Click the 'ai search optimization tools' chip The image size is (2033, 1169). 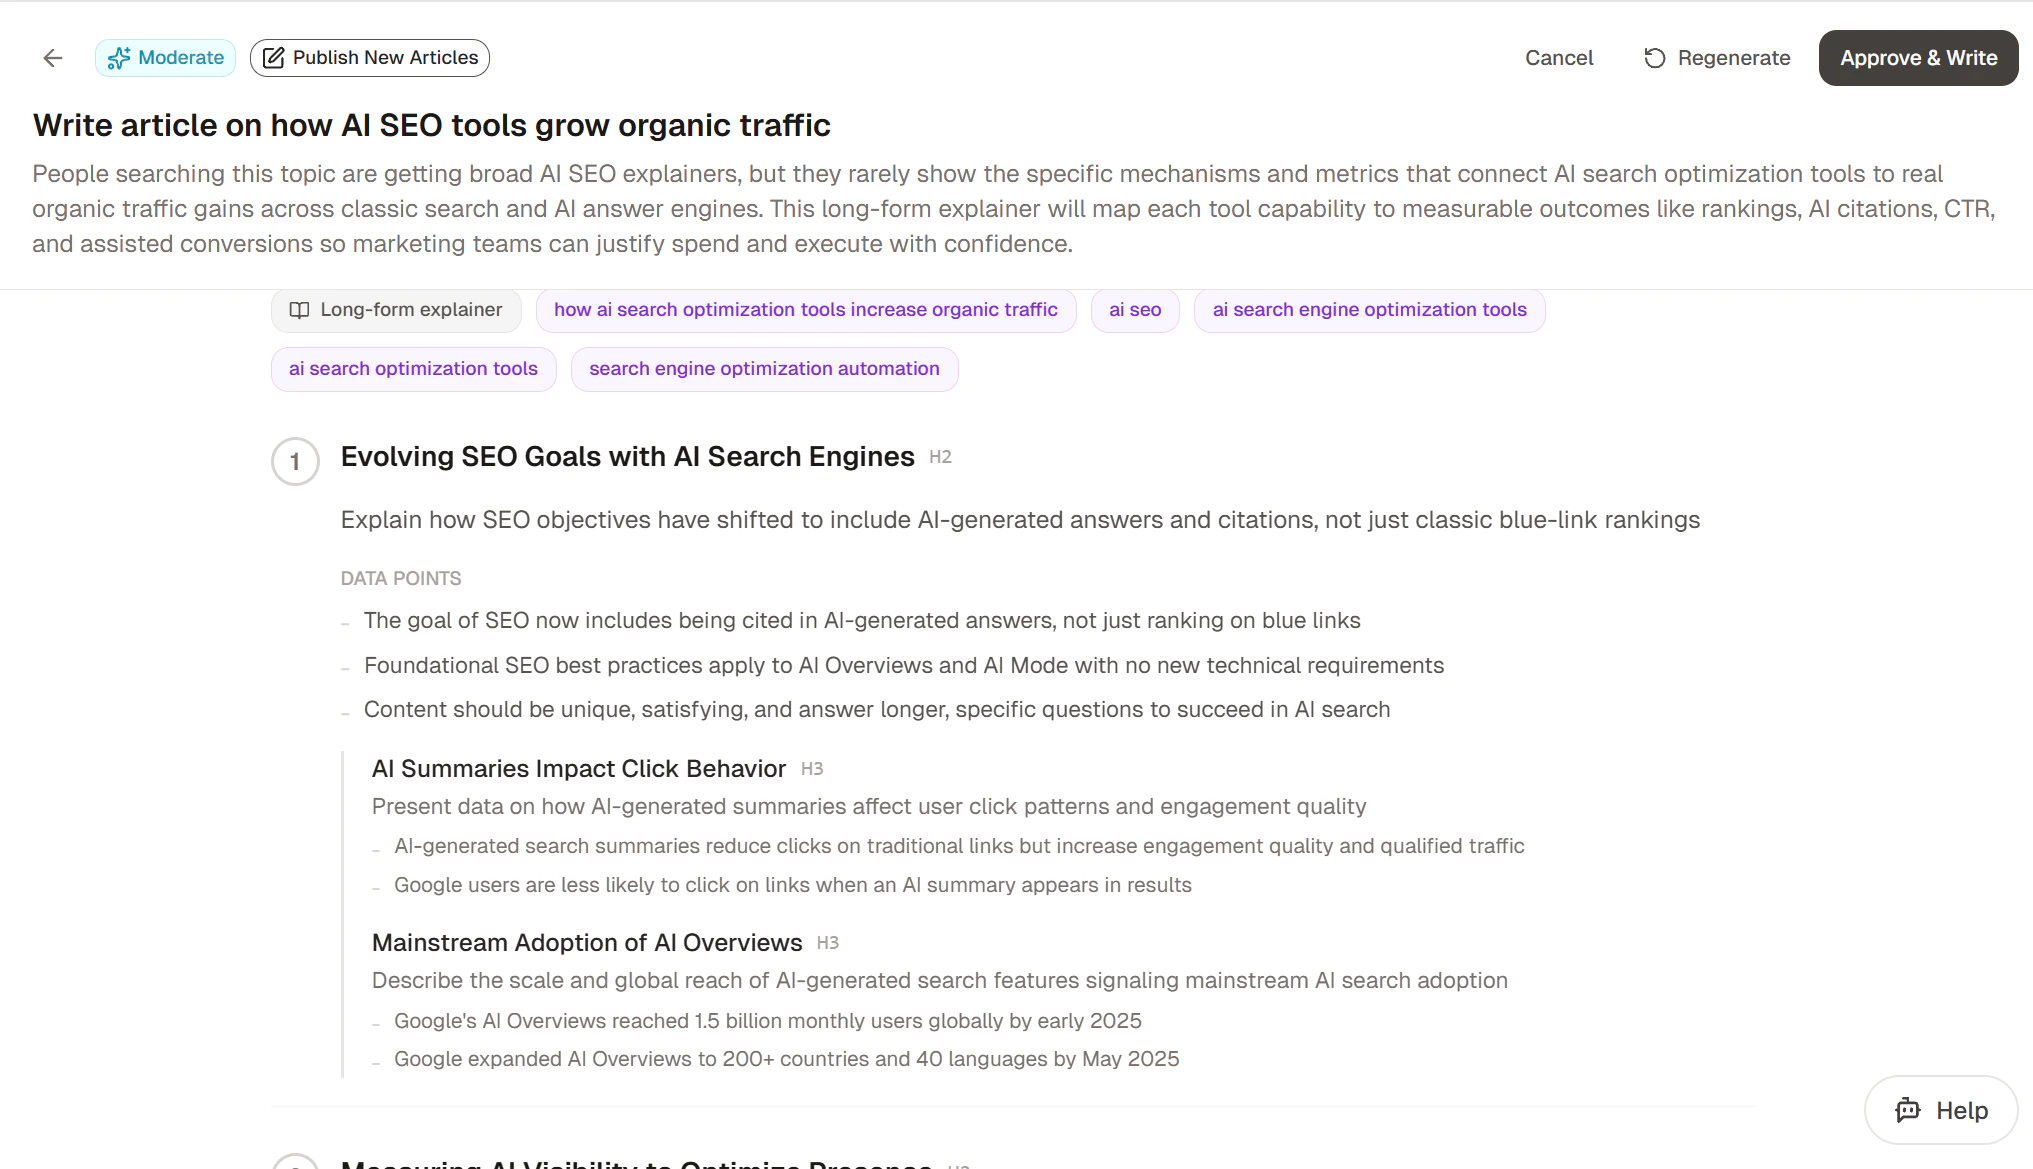tap(413, 369)
